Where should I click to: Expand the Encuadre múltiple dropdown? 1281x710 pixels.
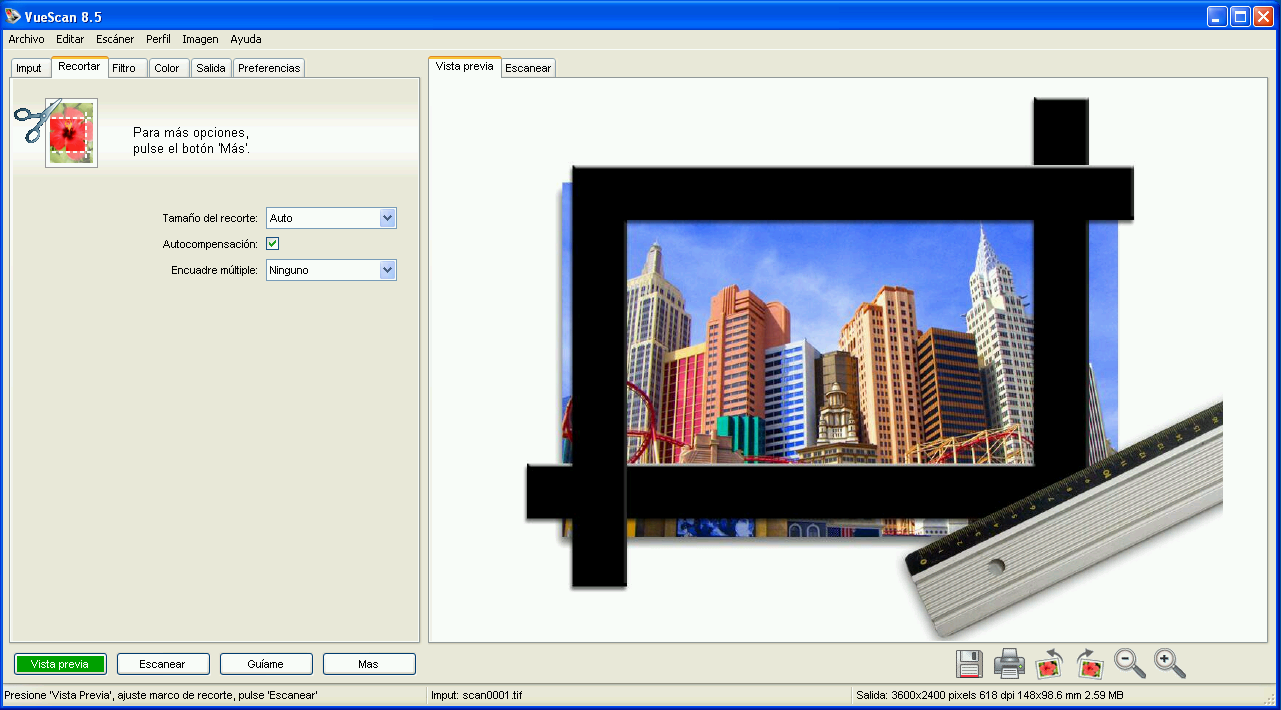[x=331, y=270]
